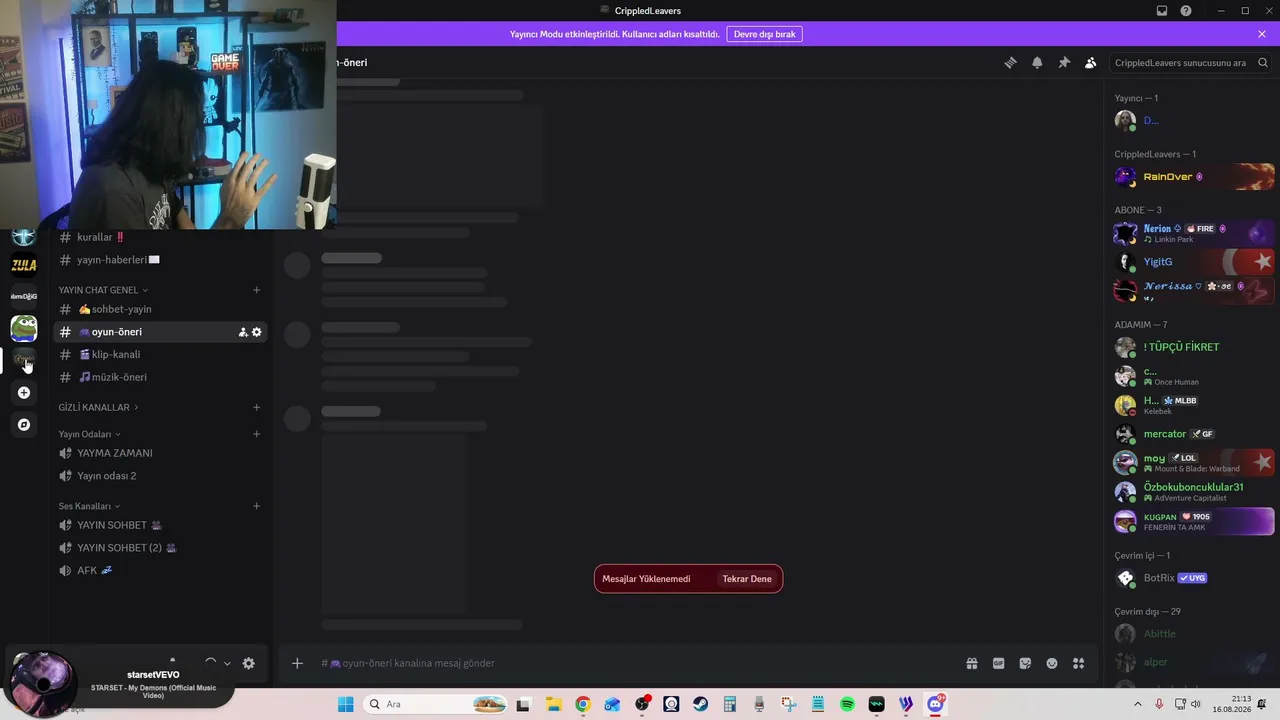Open RainOver member profile

coord(1194,177)
